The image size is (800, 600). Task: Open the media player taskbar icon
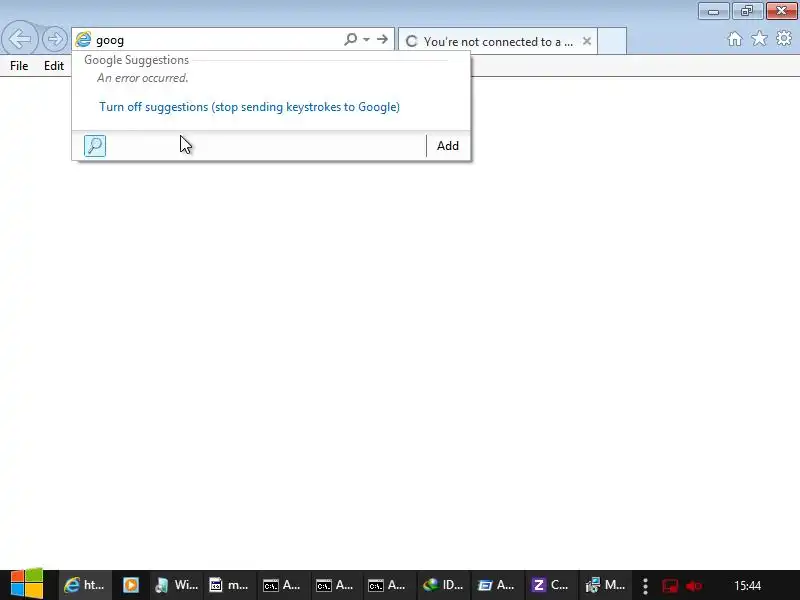tap(131, 585)
